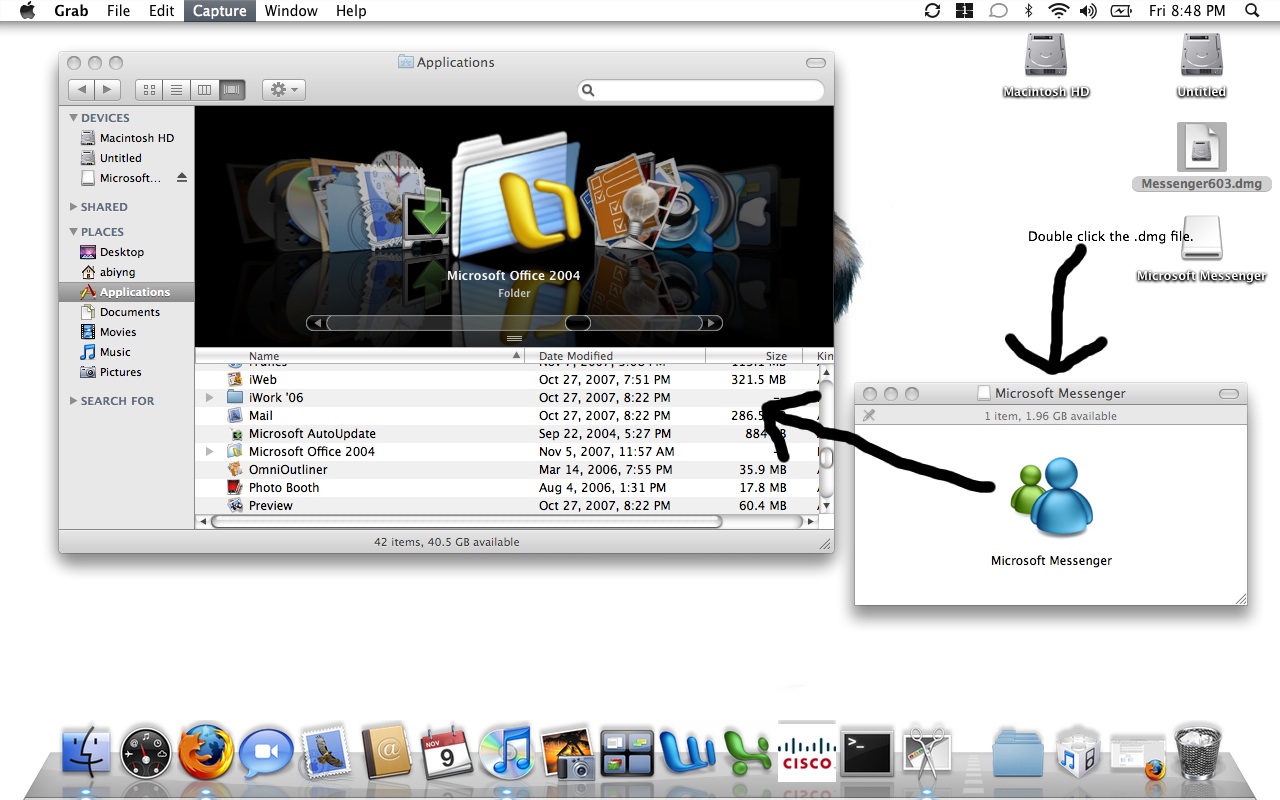The height and width of the screenshot is (800, 1280).
Task: Click the list horizontal scrollbar
Action: coord(466,522)
